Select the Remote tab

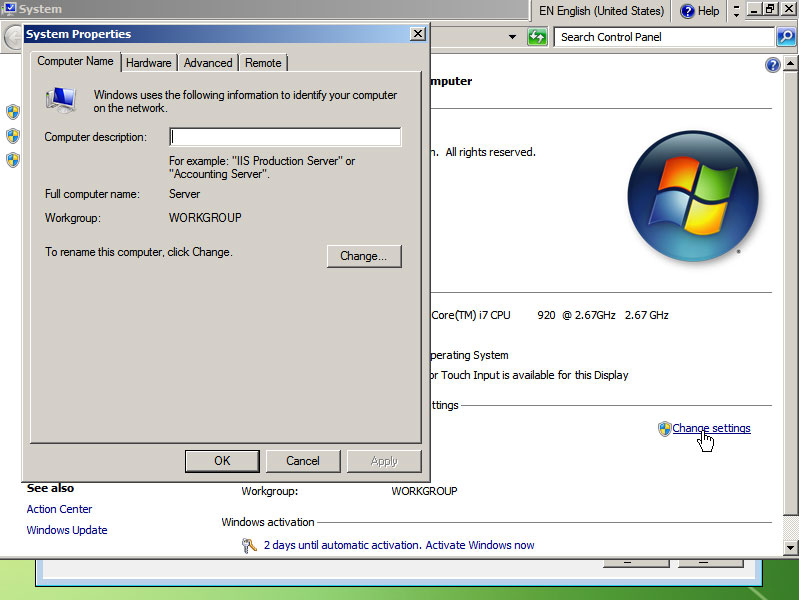(x=263, y=63)
